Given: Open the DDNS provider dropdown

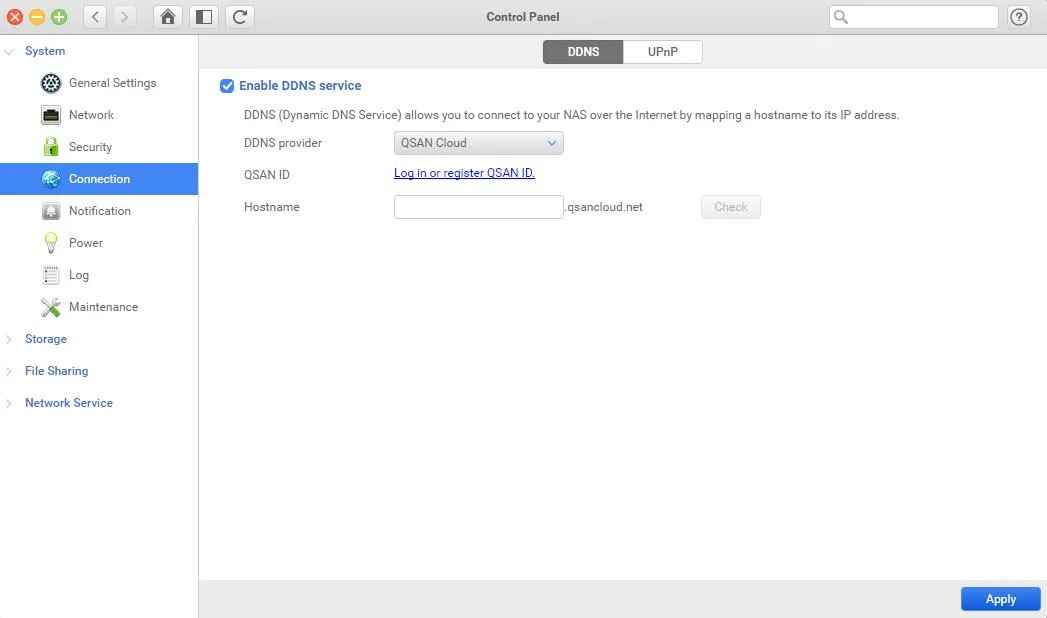Looking at the screenshot, I should (478, 143).
